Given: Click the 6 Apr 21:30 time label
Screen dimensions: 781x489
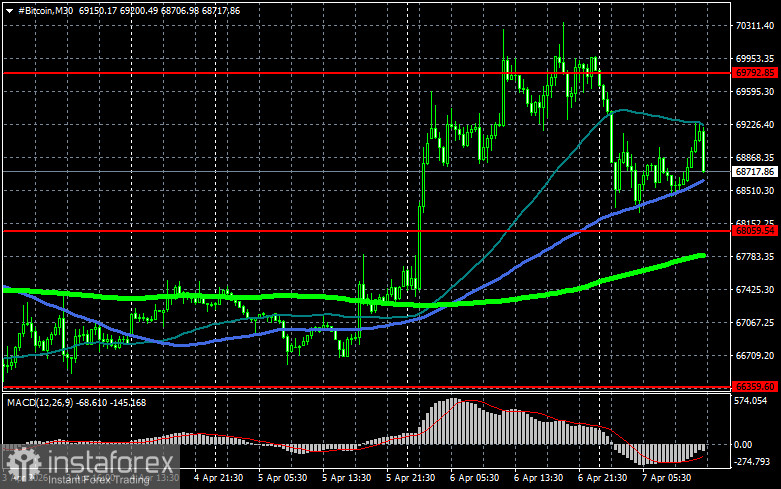Looking at the screenshot, I should click(x=602, y=478).
